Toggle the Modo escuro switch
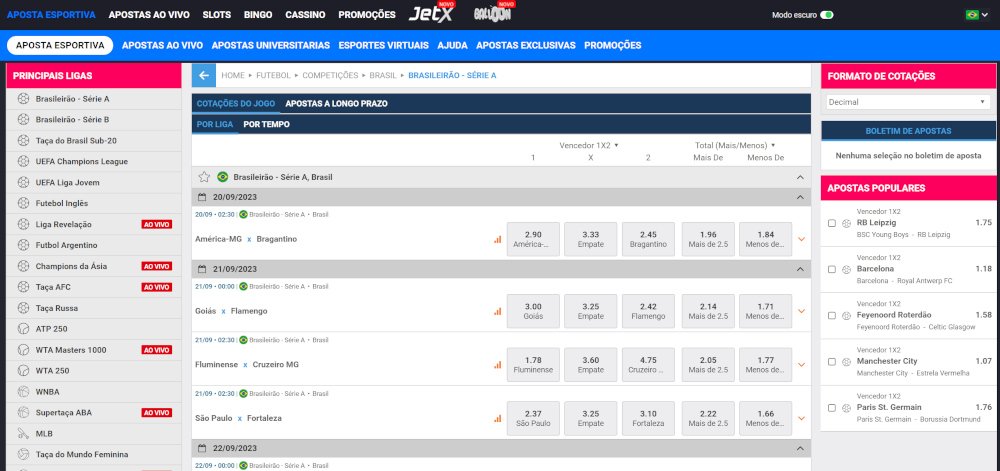The width and height of the screenshot is (1000, 471). coord(827,15)
